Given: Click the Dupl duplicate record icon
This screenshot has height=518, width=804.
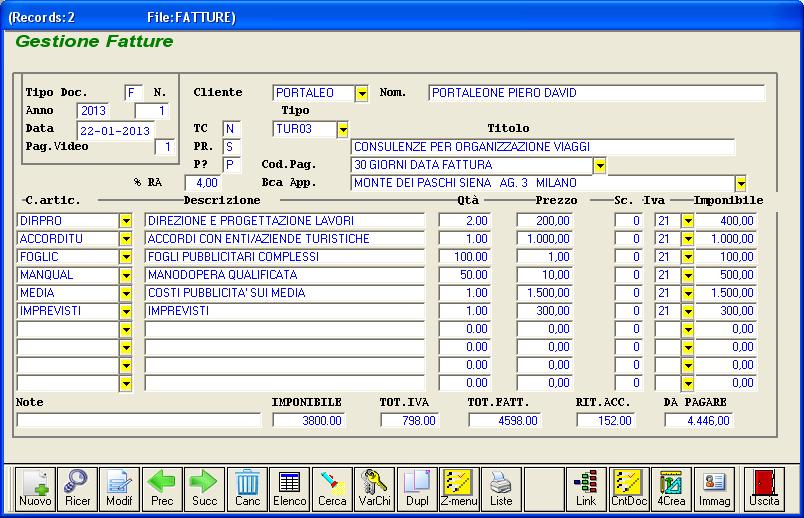Looking at the screenshot, I should (x=417, y=489).
